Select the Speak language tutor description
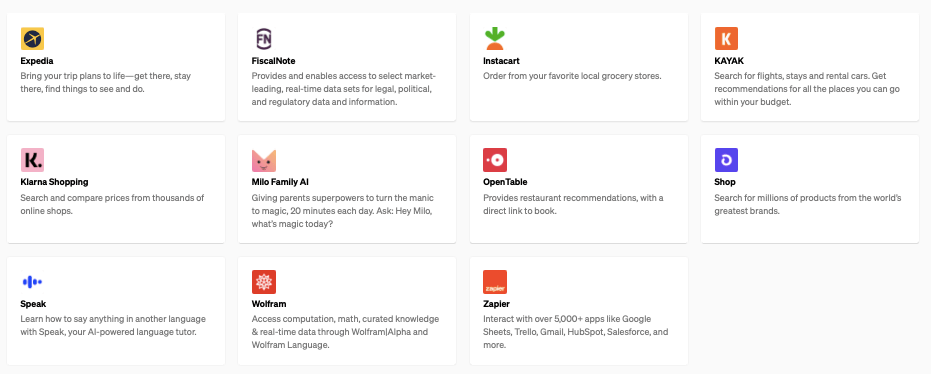Image resolution: width=931 pixels, height=374 pixels. click(x=113, y=325)
